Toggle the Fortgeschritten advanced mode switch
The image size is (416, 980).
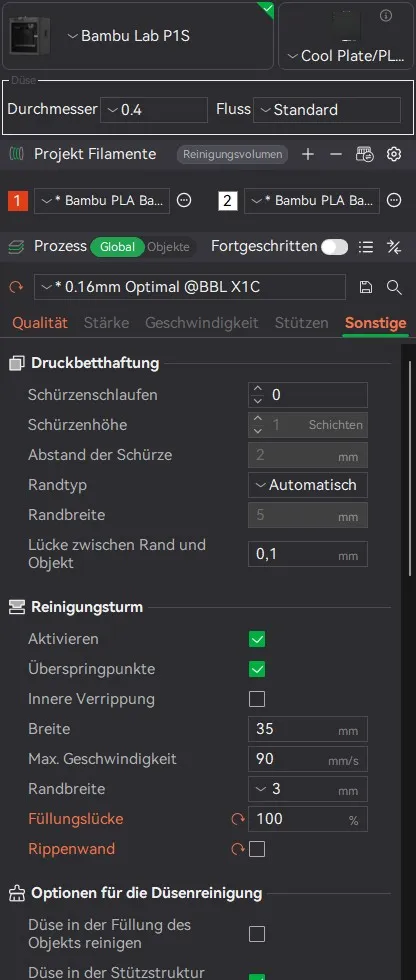click(x=335, y=247)
